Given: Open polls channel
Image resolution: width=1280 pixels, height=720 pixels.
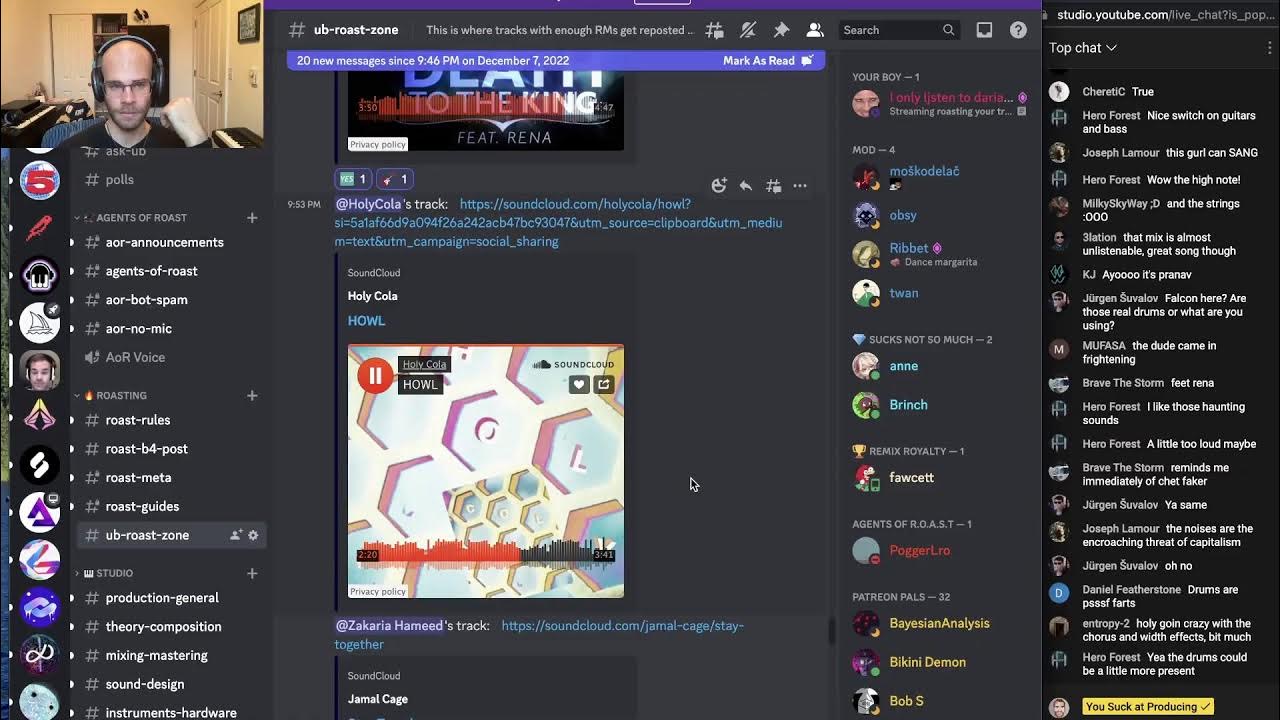Looking at the screenshot, I should [x=120, y=179].
